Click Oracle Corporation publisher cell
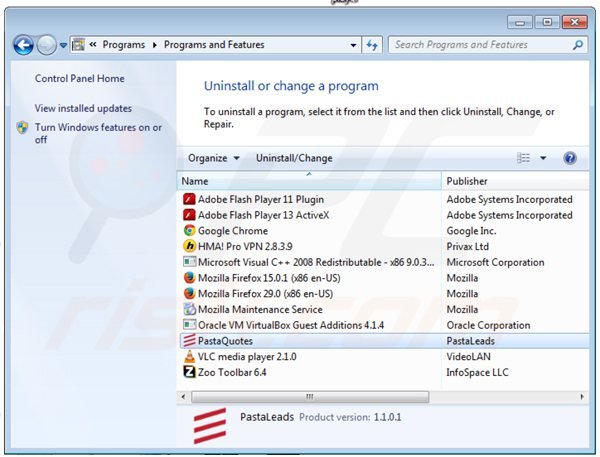 coord(488,325)
